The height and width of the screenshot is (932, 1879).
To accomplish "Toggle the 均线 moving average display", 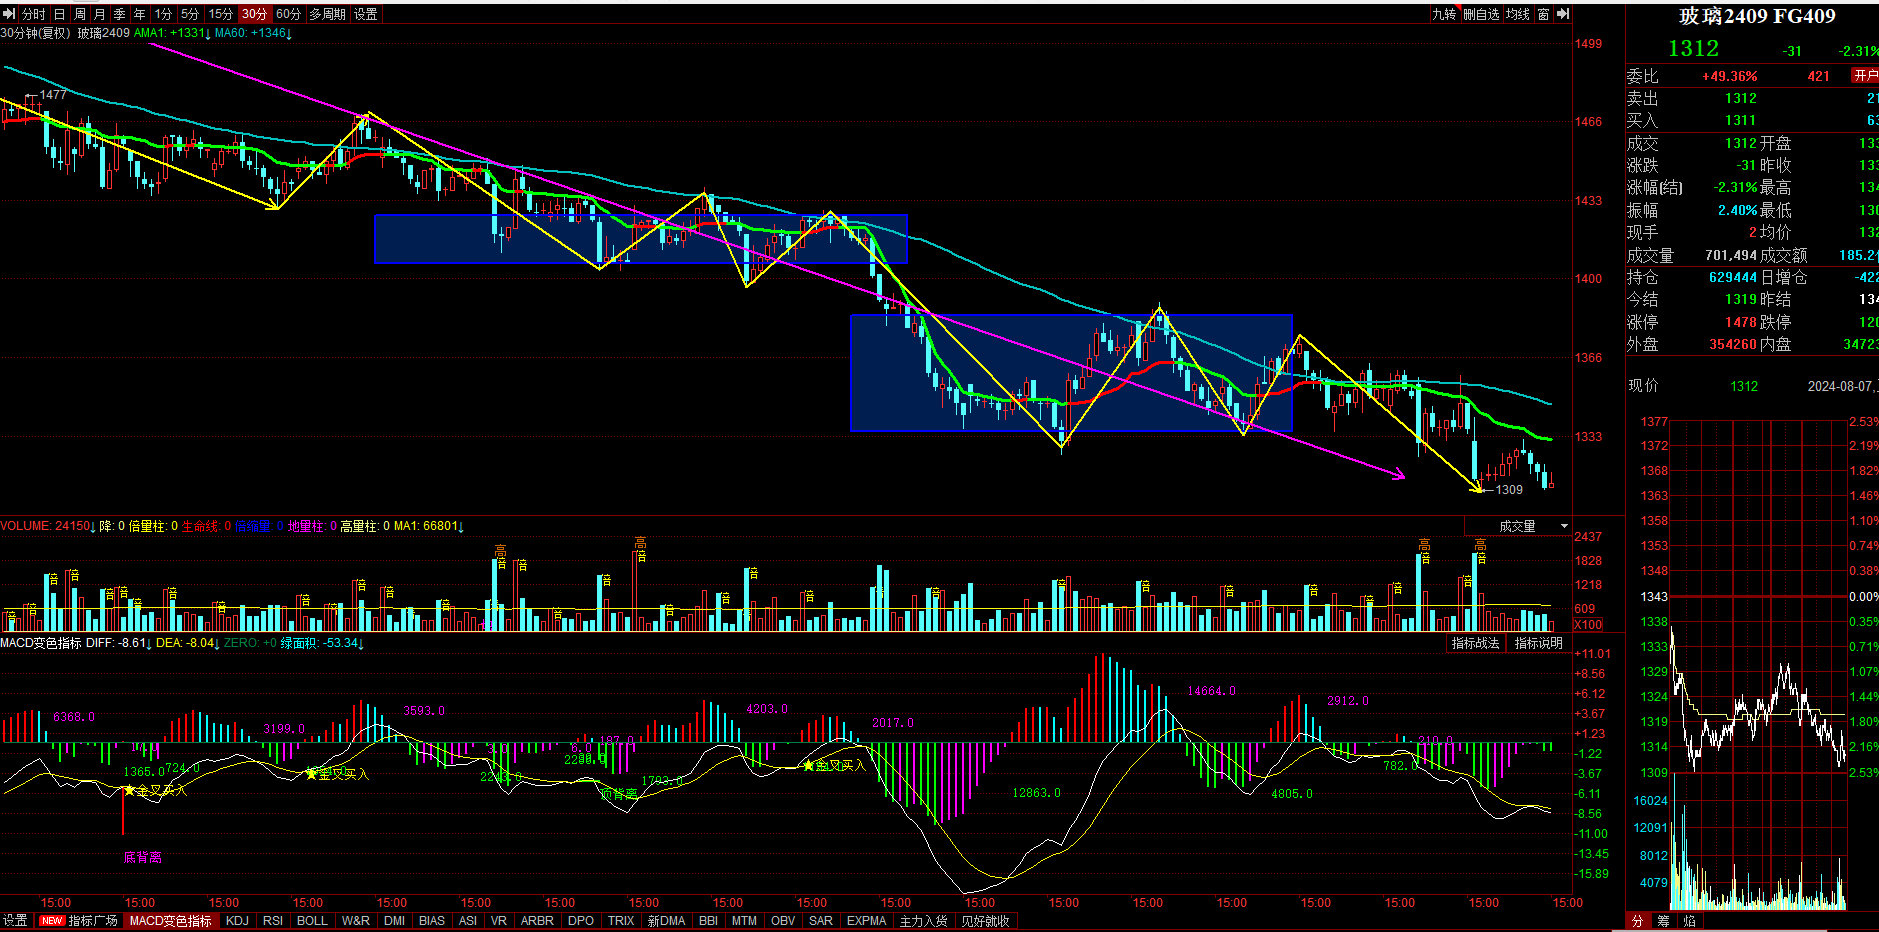I will coord(1518,14).
